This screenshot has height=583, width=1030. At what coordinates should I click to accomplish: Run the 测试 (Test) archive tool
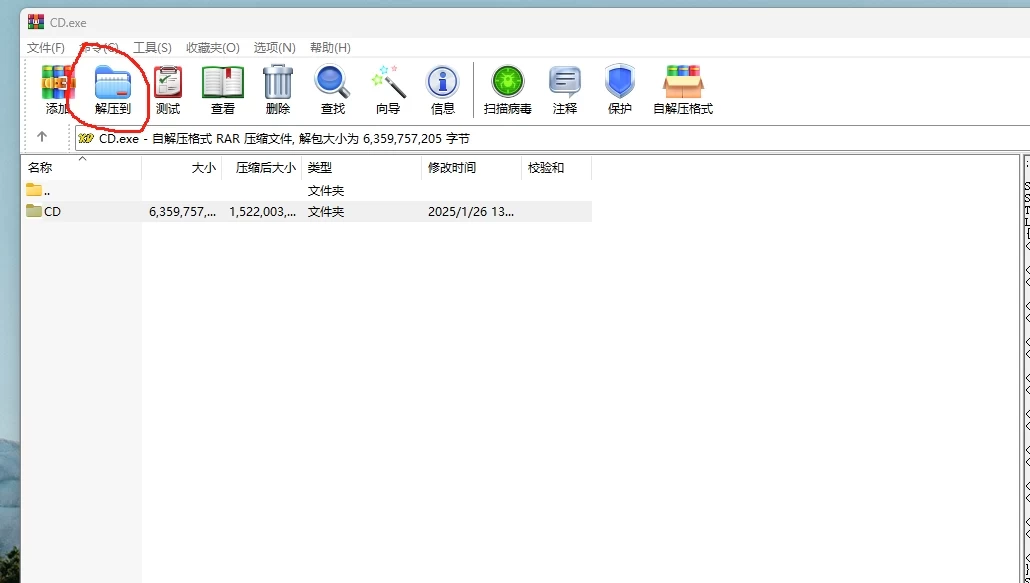click(166, 88)
